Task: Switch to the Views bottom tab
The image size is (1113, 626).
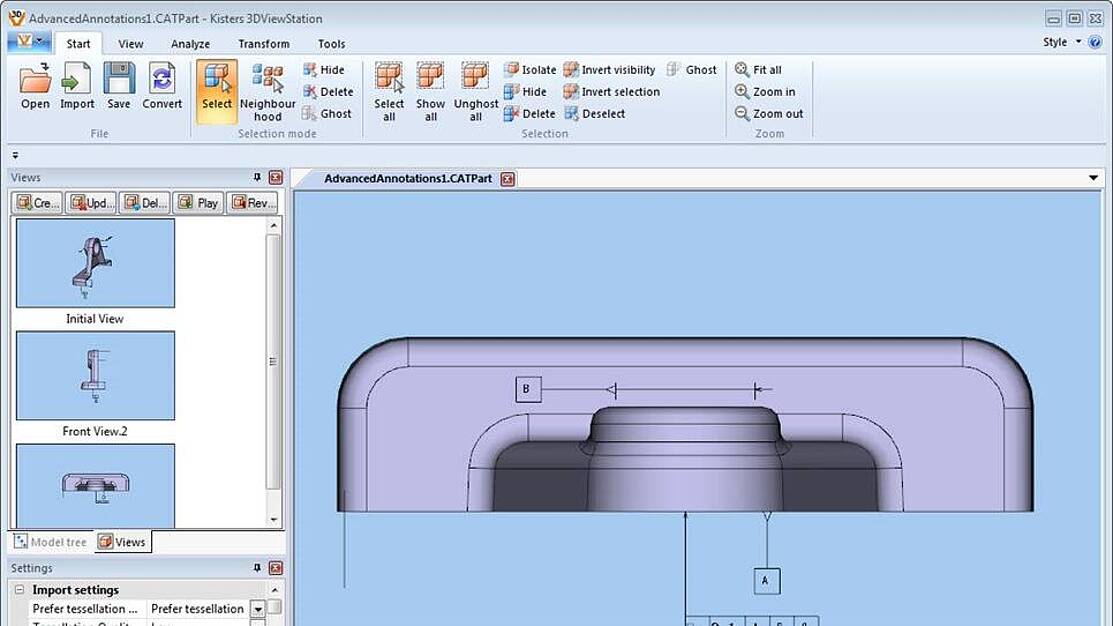Action: pyautogui.click(x=123, y=542)
